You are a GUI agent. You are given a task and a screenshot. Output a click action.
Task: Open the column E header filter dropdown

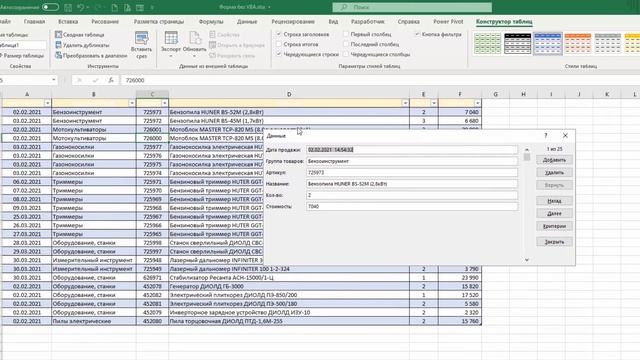pyautogui.click(x=434, y=103)
